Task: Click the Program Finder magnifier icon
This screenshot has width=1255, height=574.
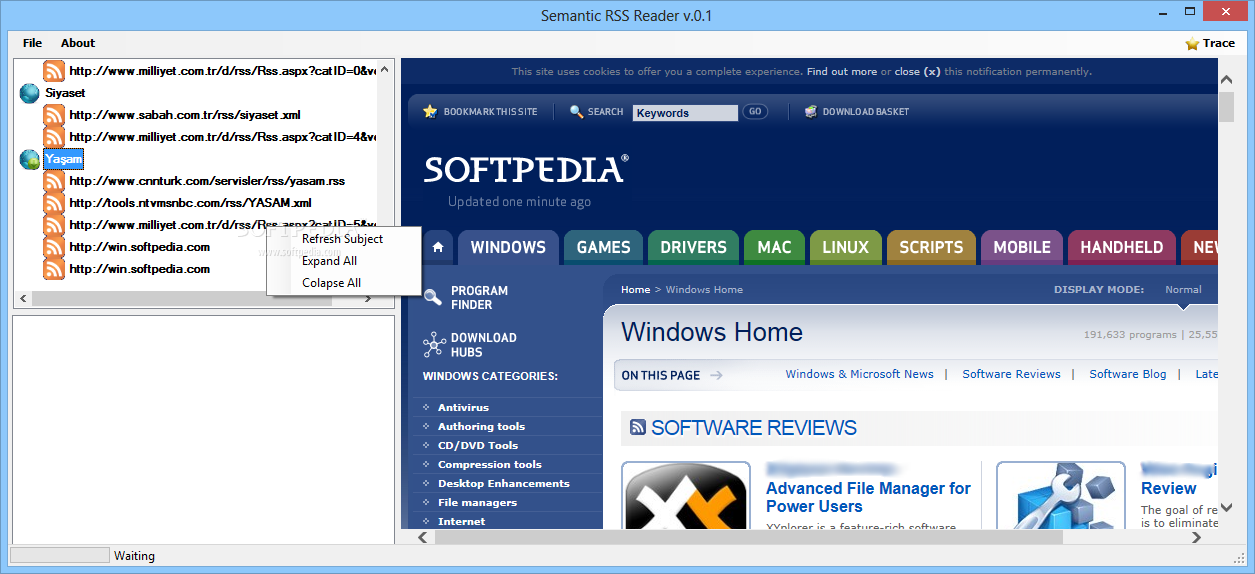Action: point(433,297)
